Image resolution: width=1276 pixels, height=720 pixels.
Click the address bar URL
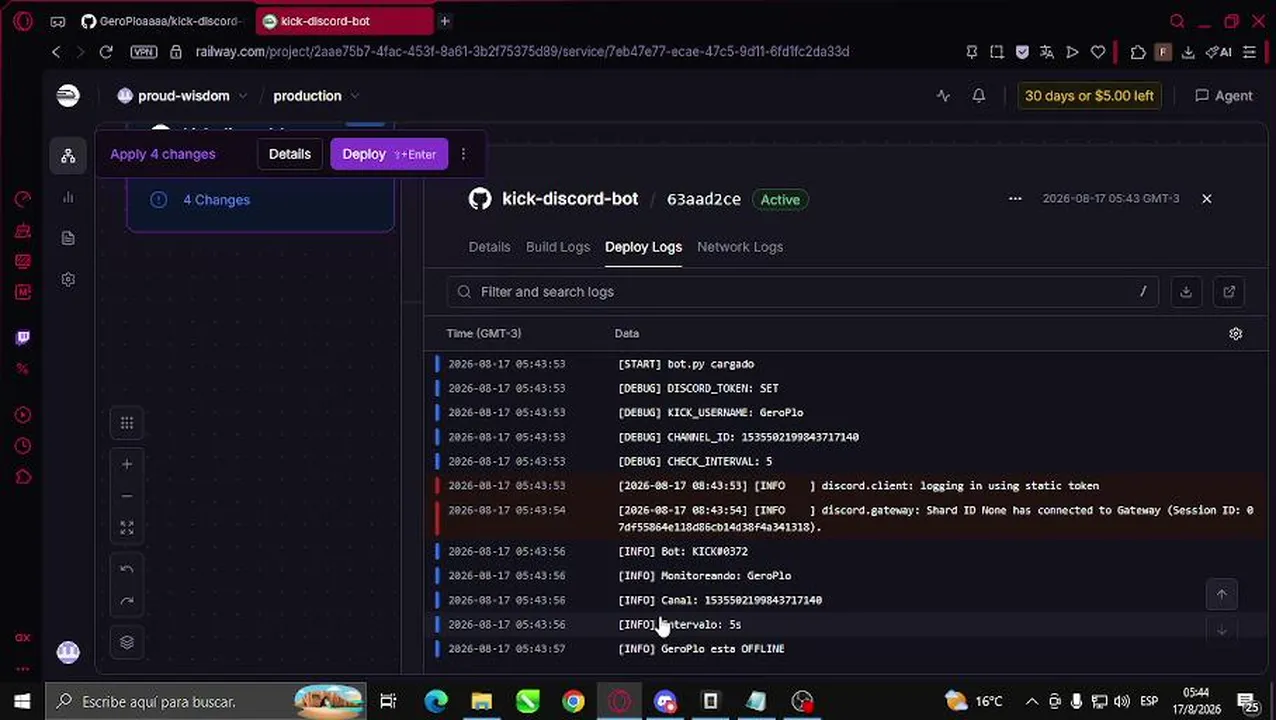click(x=522, y=52)
